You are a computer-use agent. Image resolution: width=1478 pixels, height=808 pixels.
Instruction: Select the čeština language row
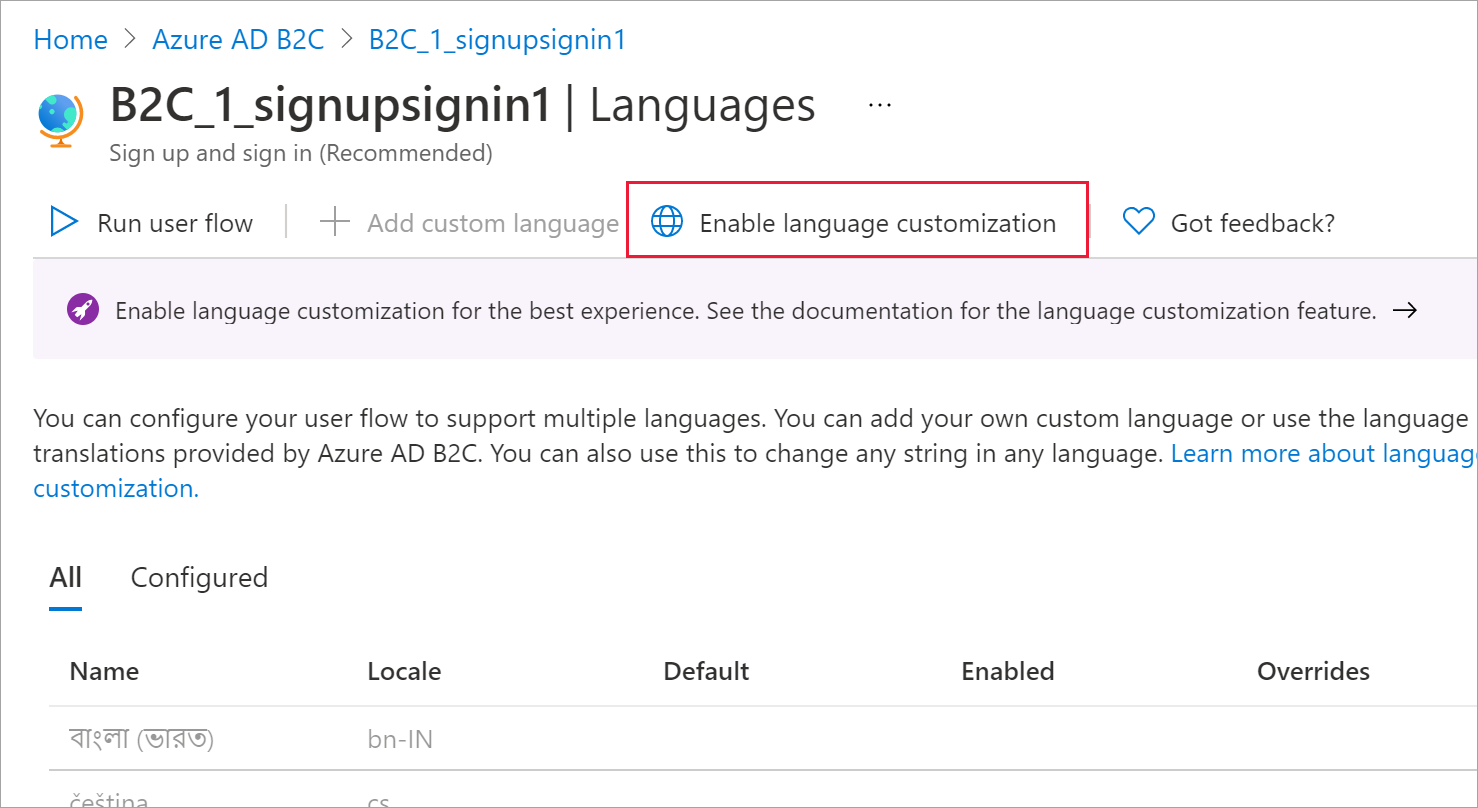pyautogui.click(x=110, y=797)
